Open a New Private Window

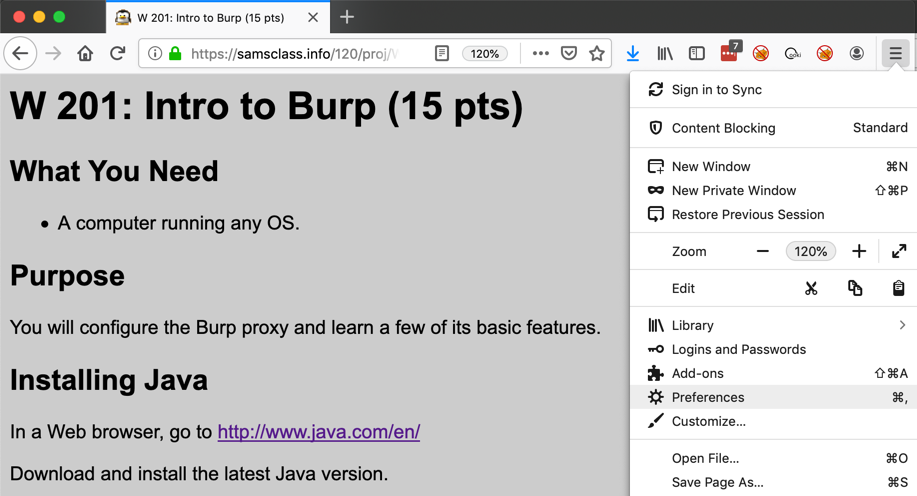773,191
